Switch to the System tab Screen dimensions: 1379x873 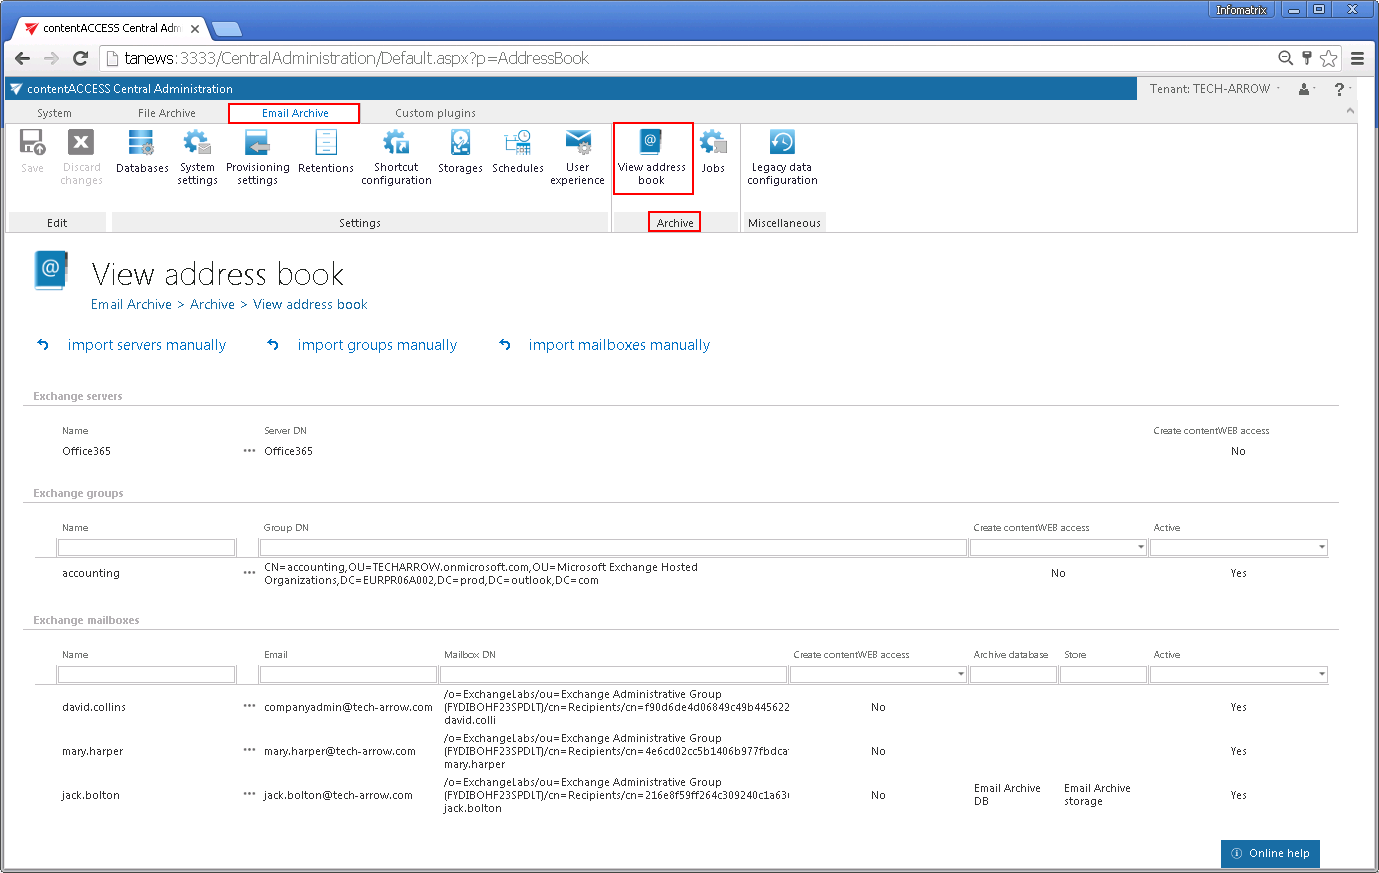(x=54, y=113)
